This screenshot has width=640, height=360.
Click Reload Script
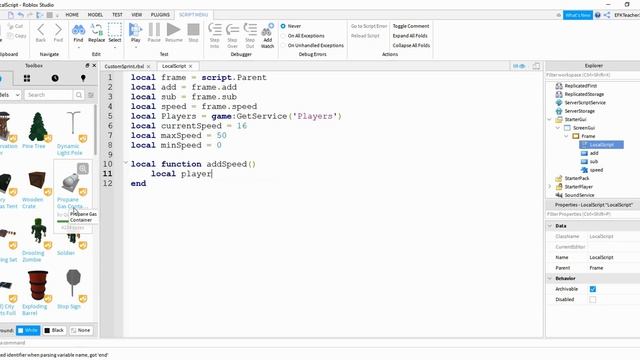click(x=365, y=36)
